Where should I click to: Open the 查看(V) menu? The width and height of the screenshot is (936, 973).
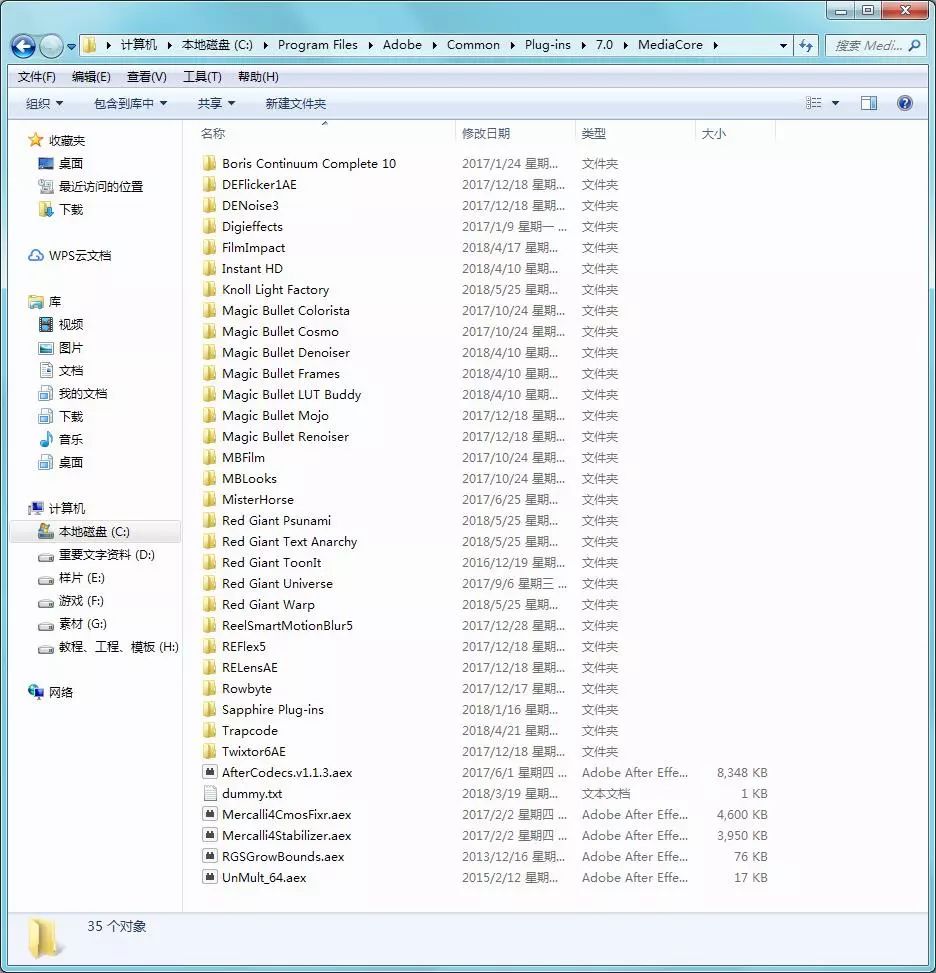point(146,76)
